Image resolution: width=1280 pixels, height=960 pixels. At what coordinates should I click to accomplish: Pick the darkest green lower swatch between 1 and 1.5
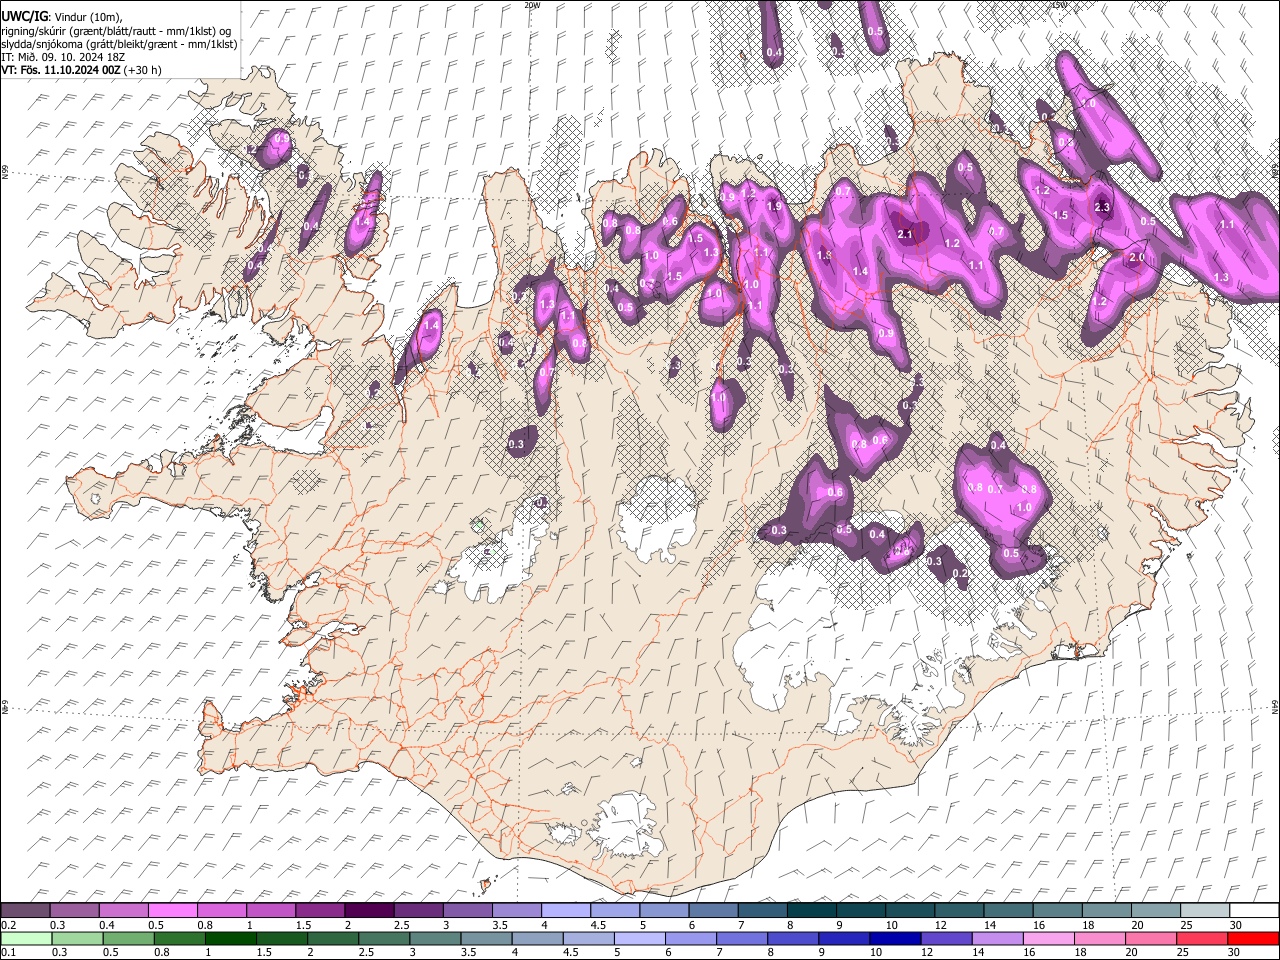230,938
